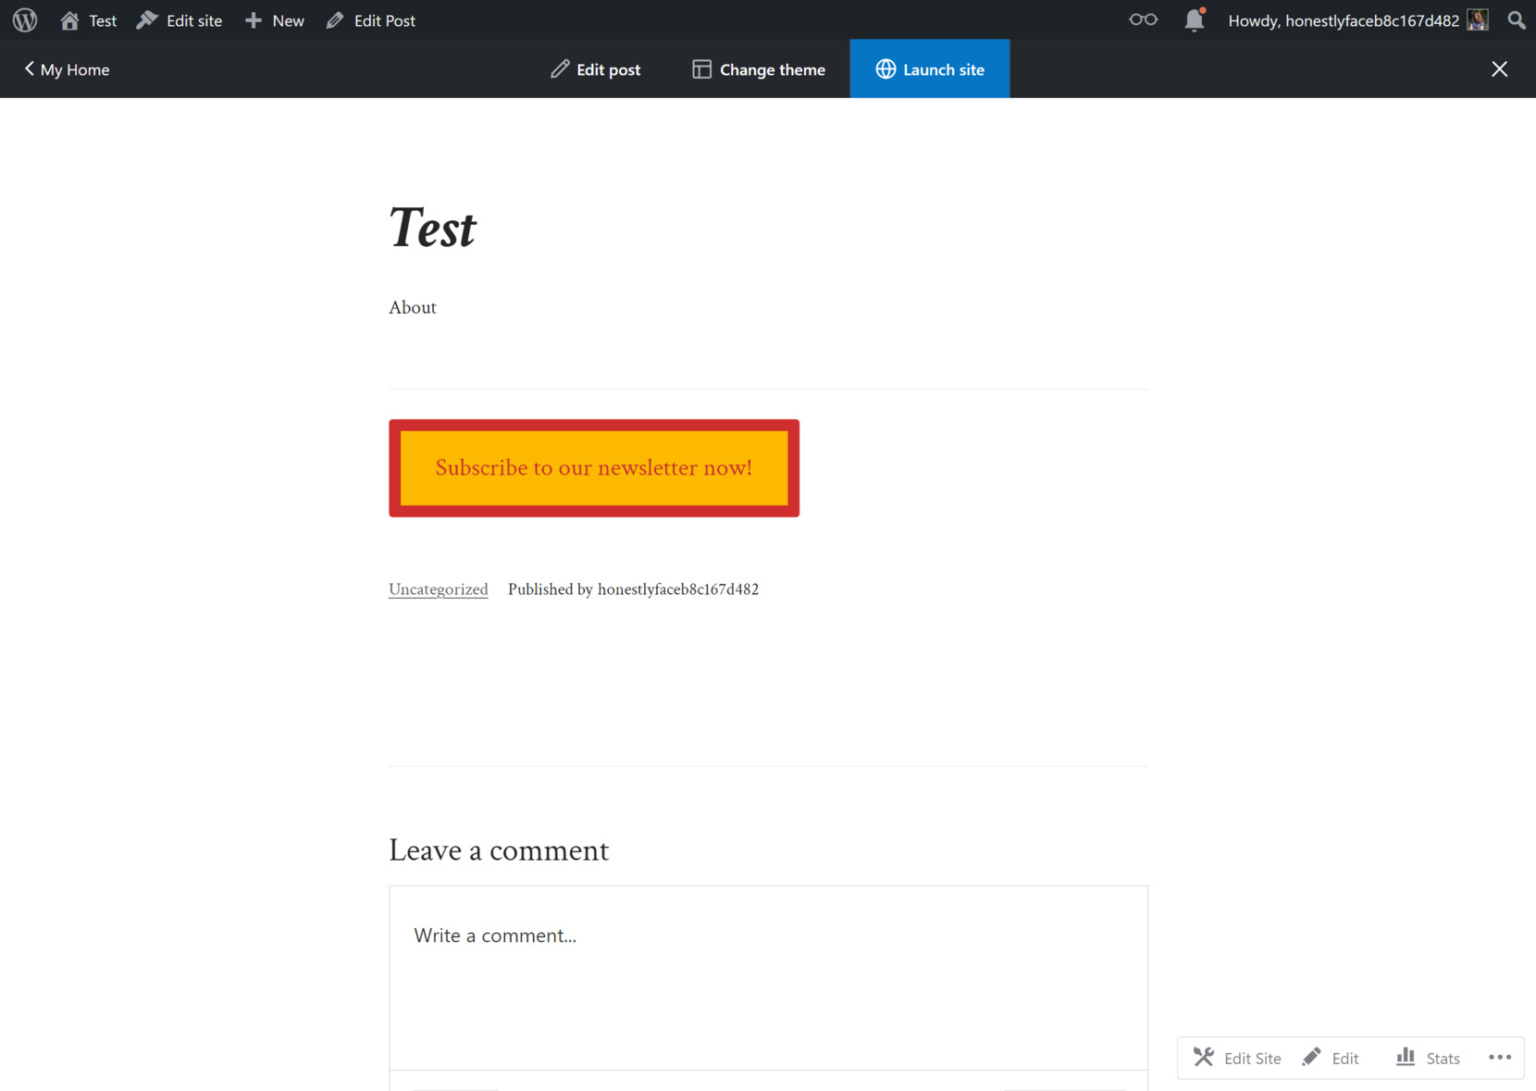The width and height of the screenshot is (1536, 1091).
Task: Open the Reader glasses icon
Action: [x=1143, y=20]
